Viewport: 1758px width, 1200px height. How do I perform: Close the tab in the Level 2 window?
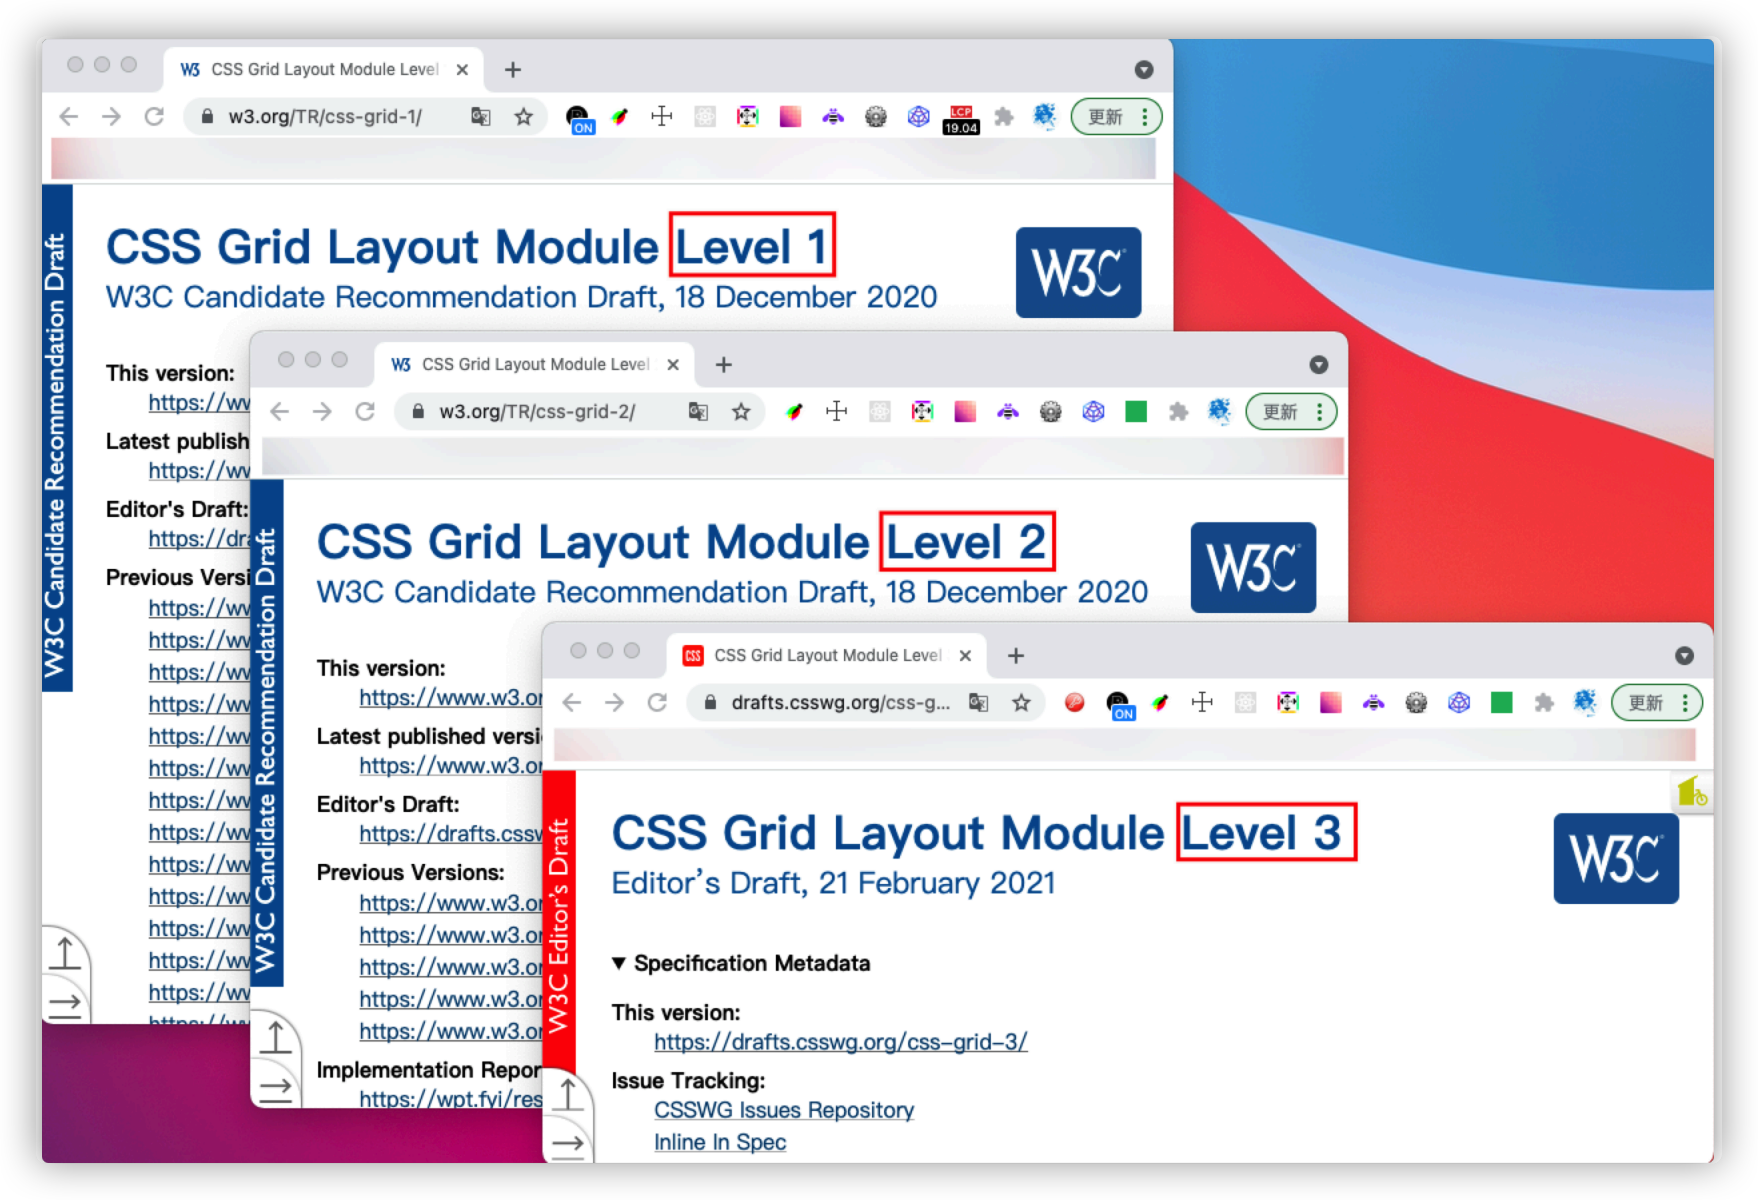[x=673, y=364]
